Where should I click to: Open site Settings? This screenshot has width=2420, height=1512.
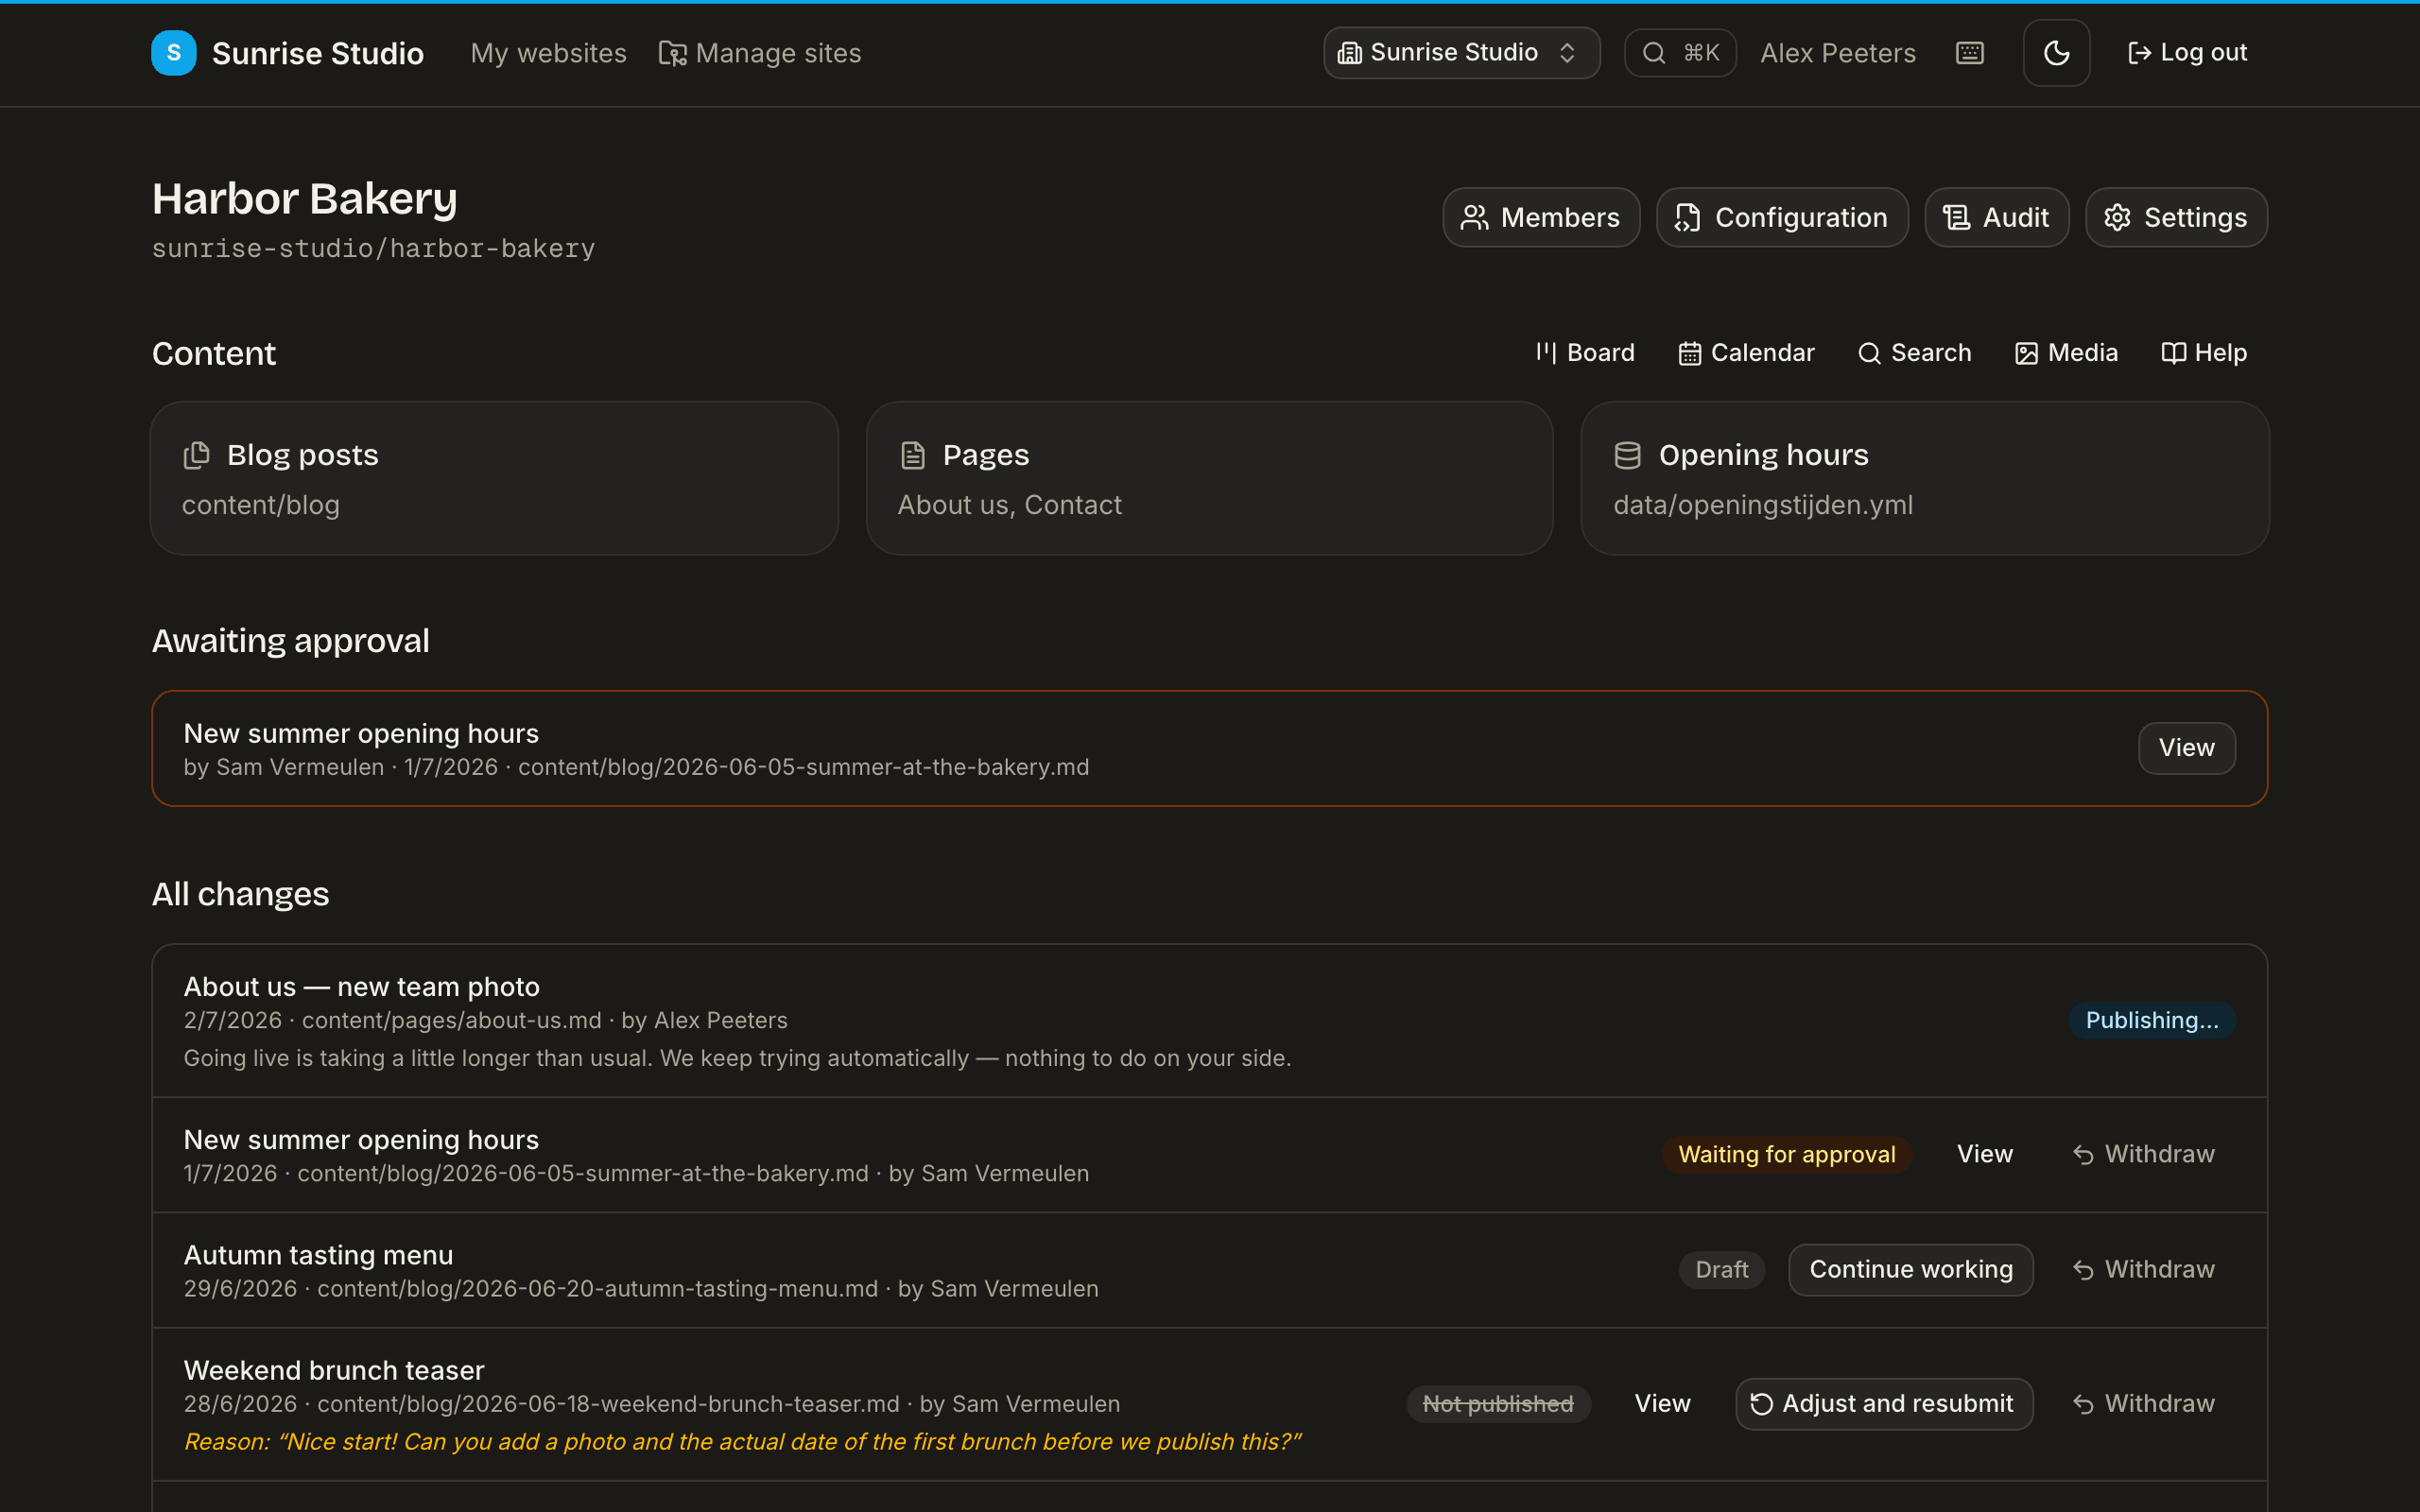pyautogui.click(x=2176, y=217)
